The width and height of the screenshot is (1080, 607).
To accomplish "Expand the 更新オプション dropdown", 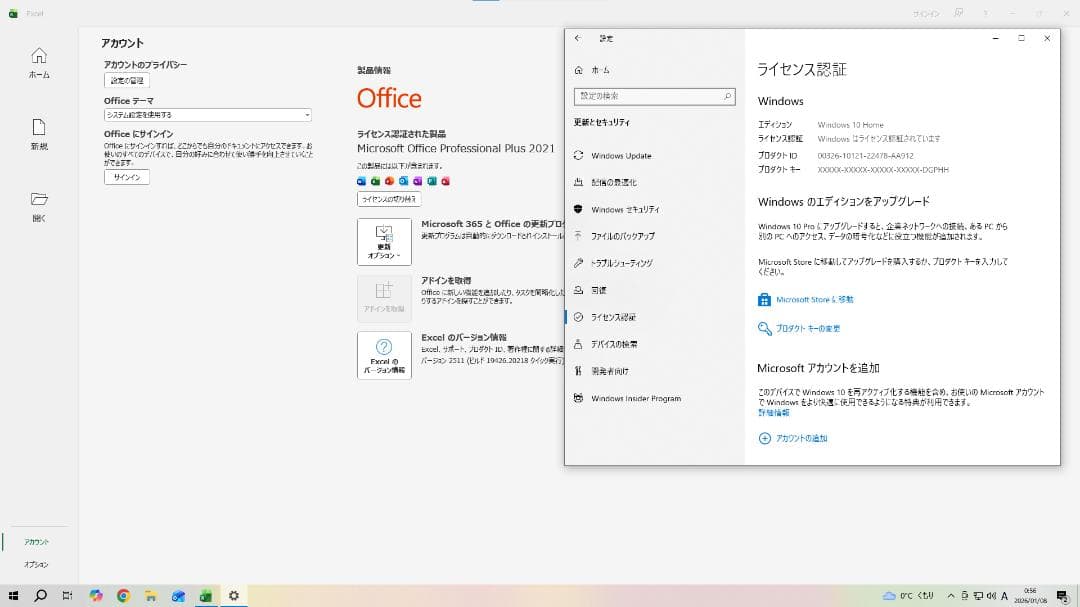I will [x=386, y=241].
